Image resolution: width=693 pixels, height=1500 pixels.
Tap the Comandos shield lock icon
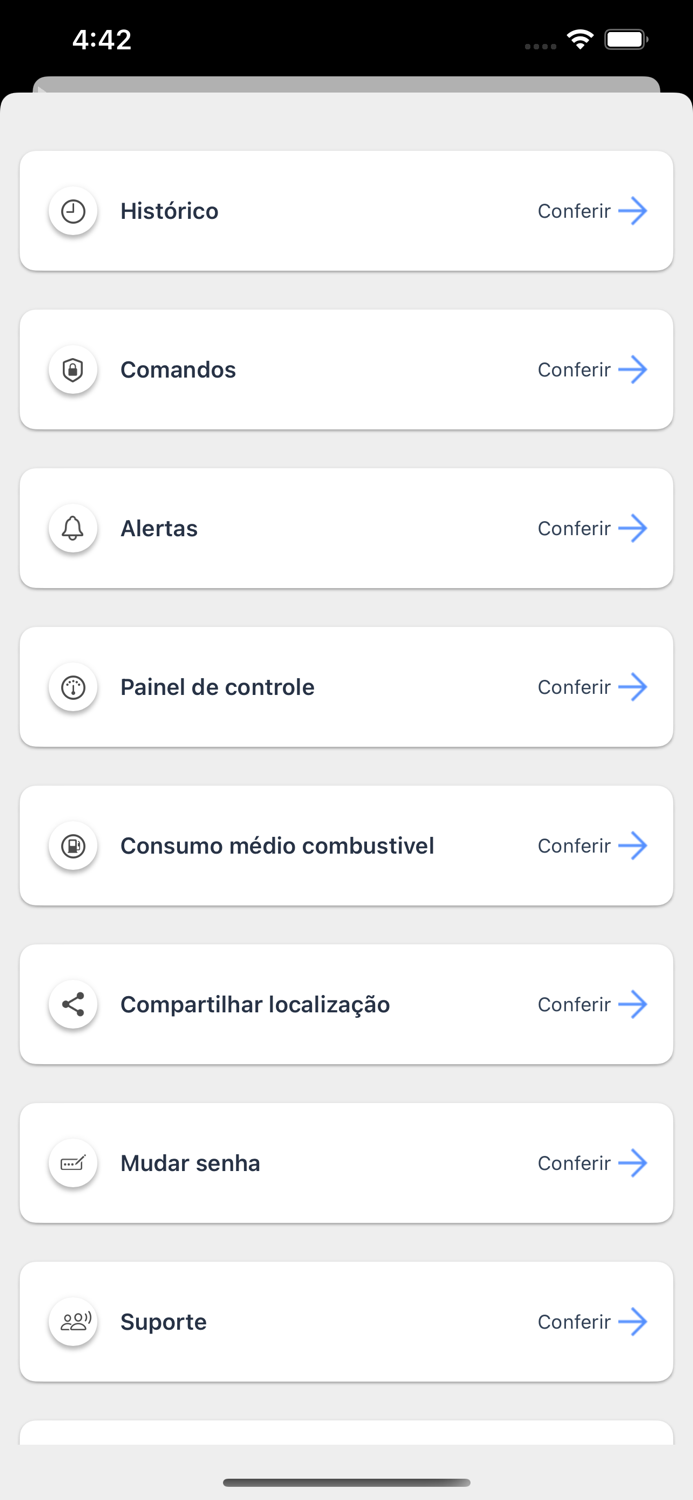72,369
